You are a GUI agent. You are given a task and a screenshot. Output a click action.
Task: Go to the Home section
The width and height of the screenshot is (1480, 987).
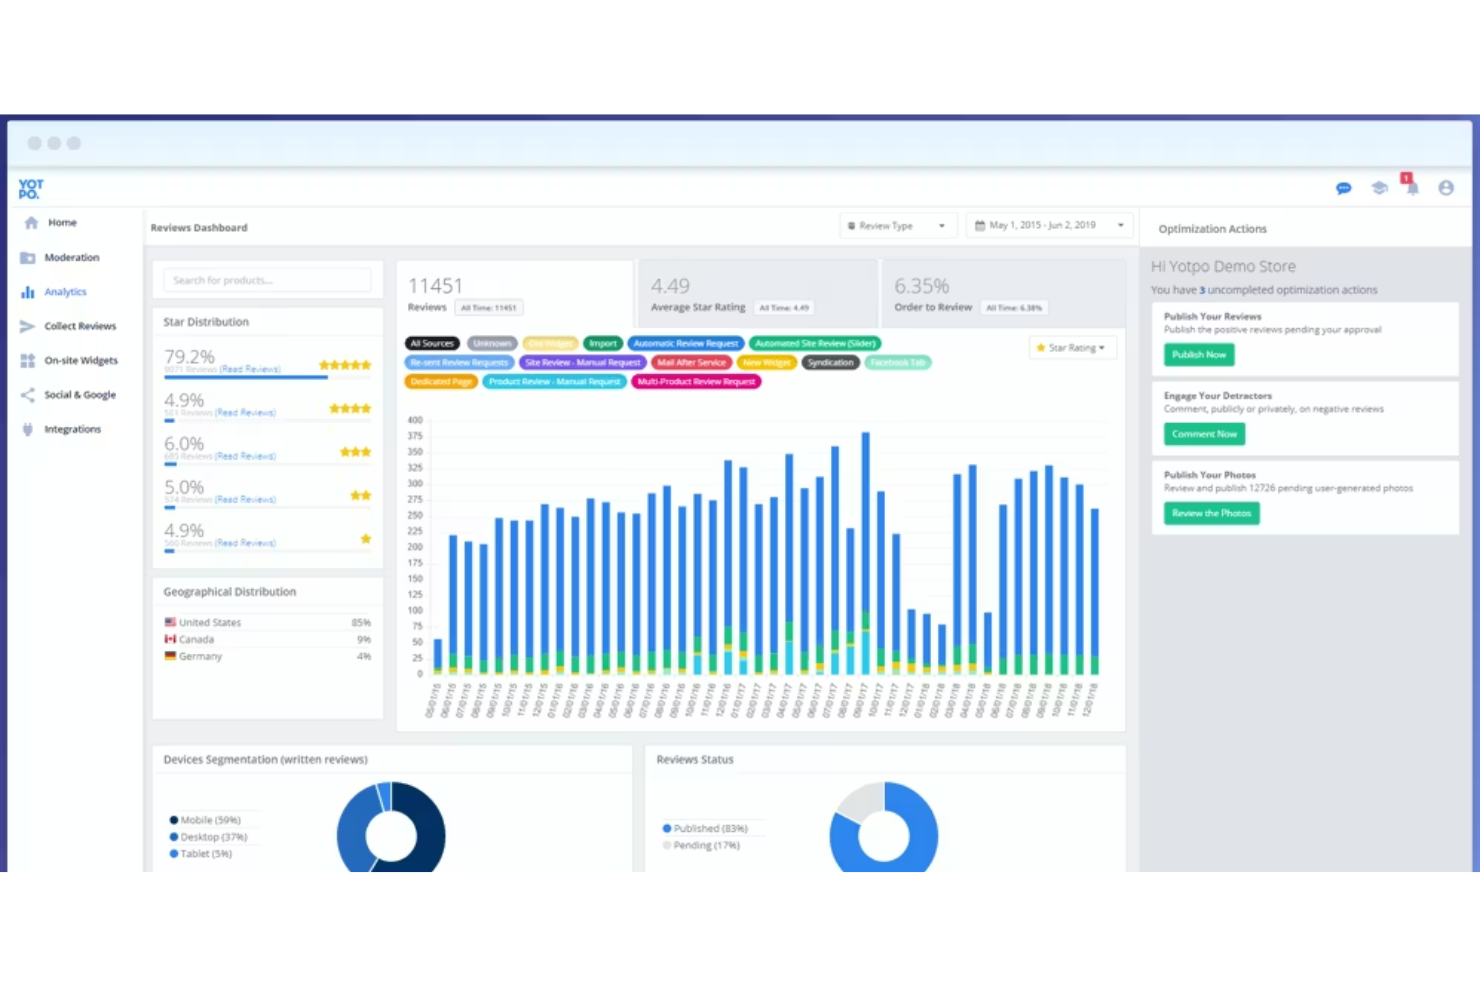pos(62,222)
